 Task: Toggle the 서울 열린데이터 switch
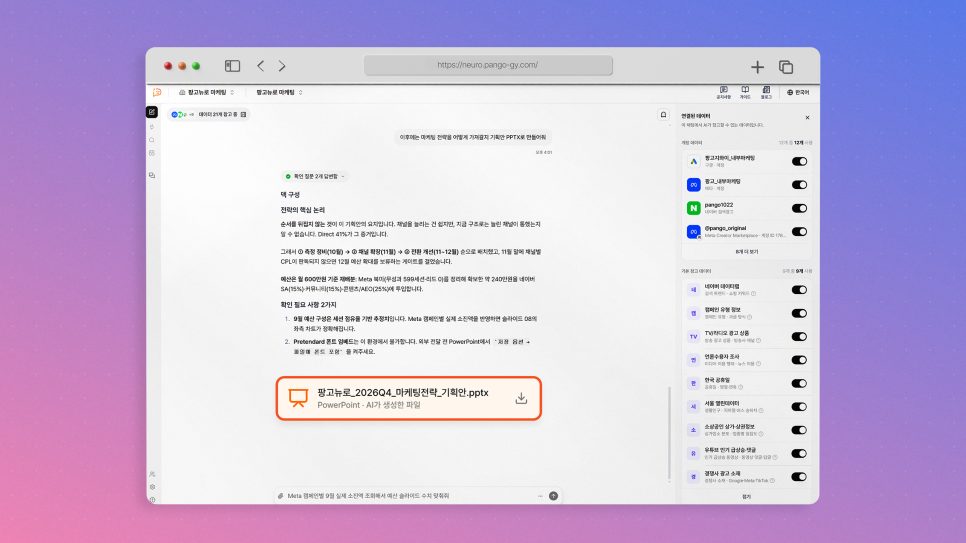[799, 407]
